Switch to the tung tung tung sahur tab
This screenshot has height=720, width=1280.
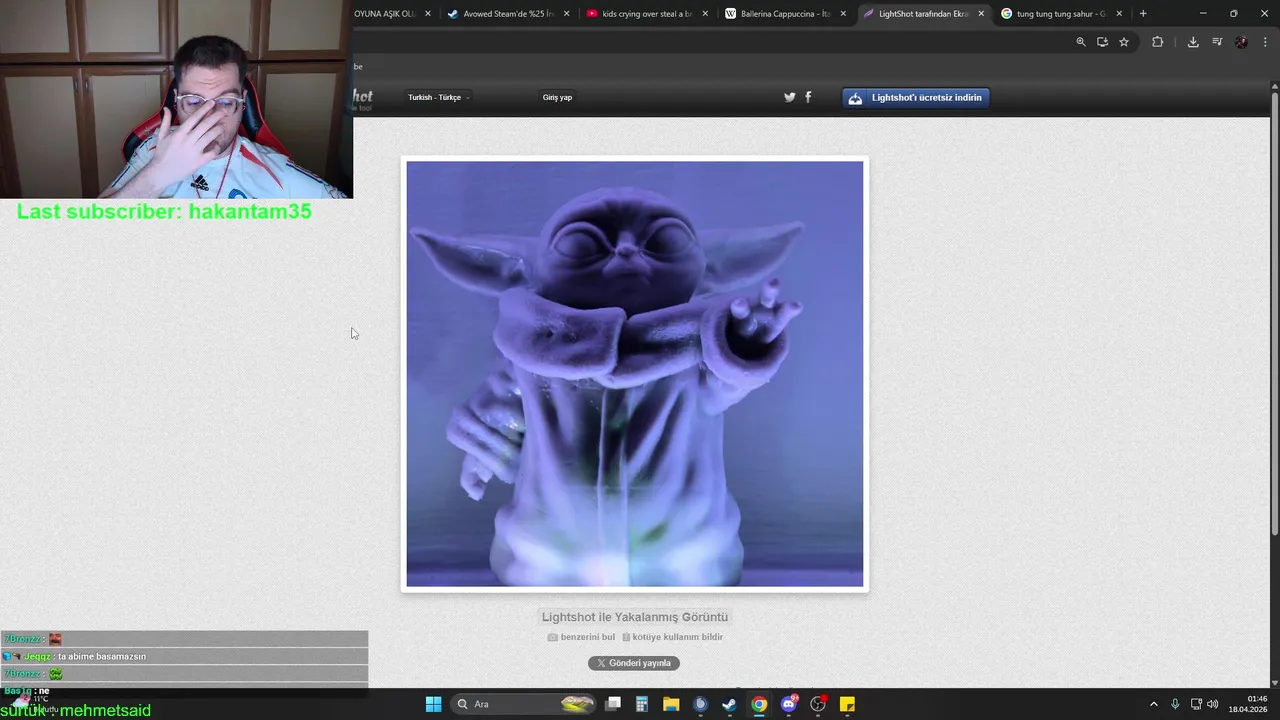[1060, 14]
